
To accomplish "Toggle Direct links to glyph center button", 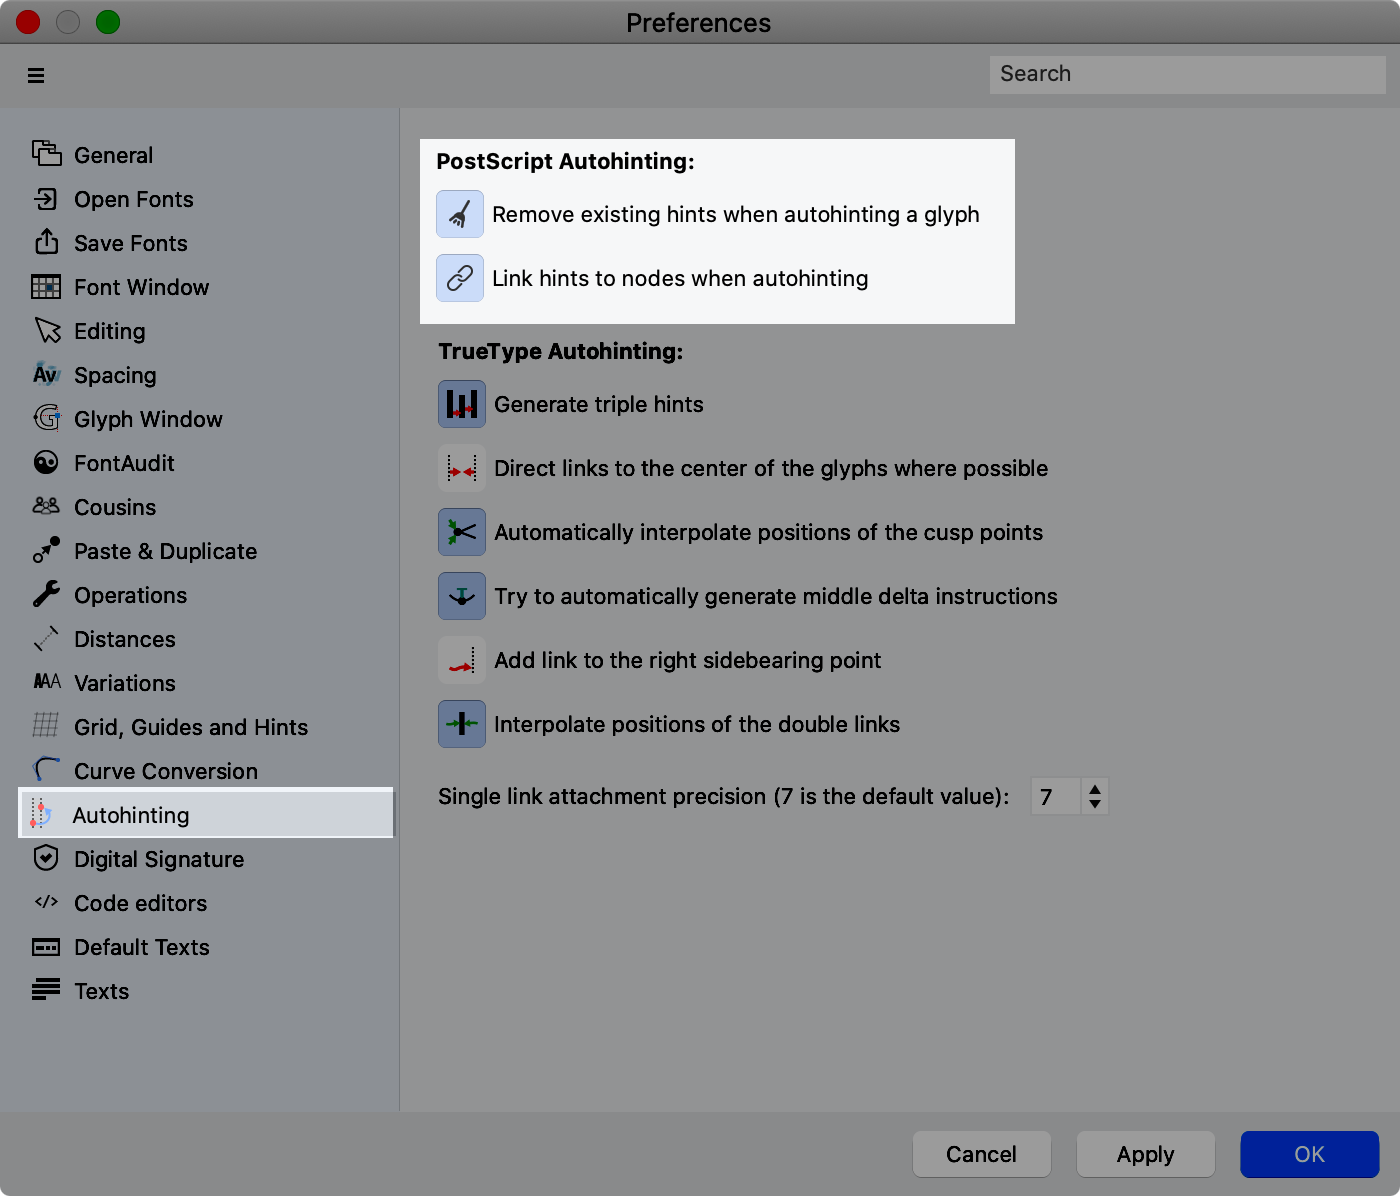I will tap(462, 468).
